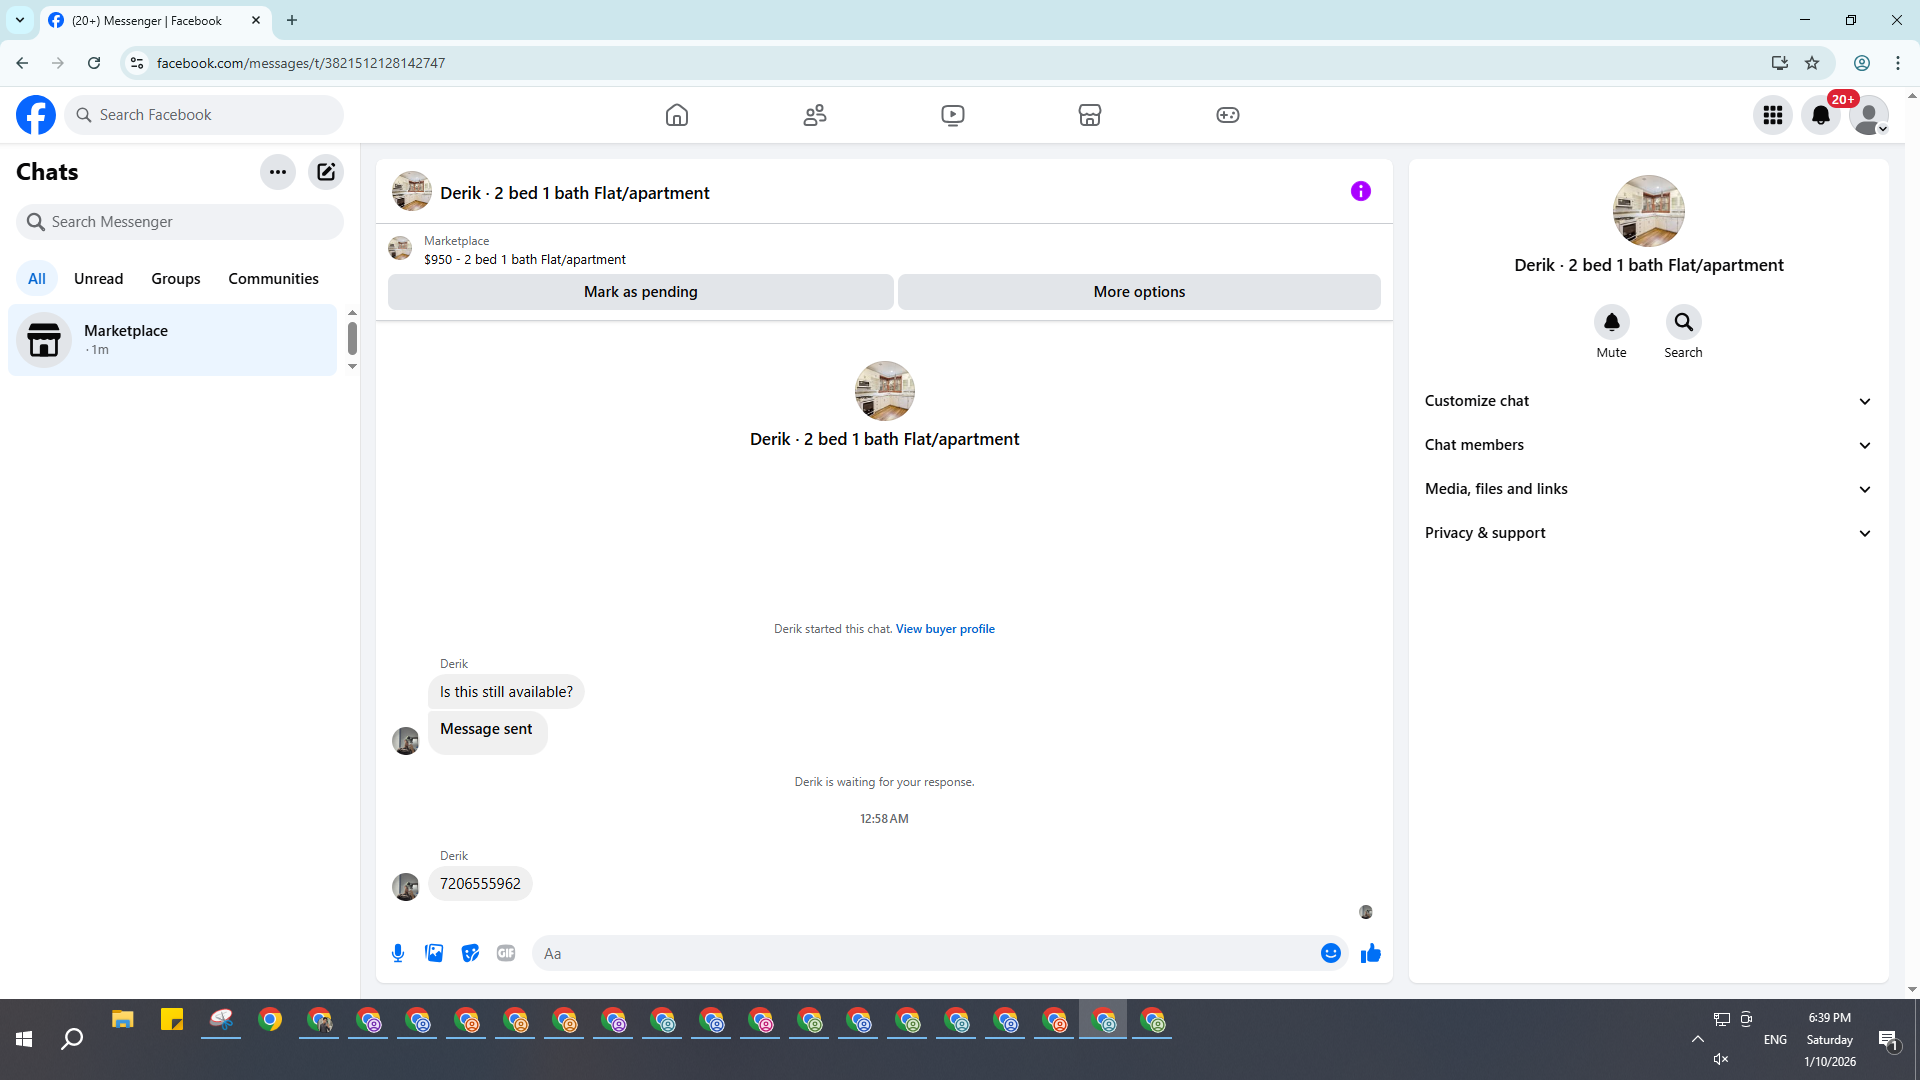The width and height of the screenshot is (1920, 1080).
Task: Expand the Chat members section
Action: click(x=1648, y=445)
